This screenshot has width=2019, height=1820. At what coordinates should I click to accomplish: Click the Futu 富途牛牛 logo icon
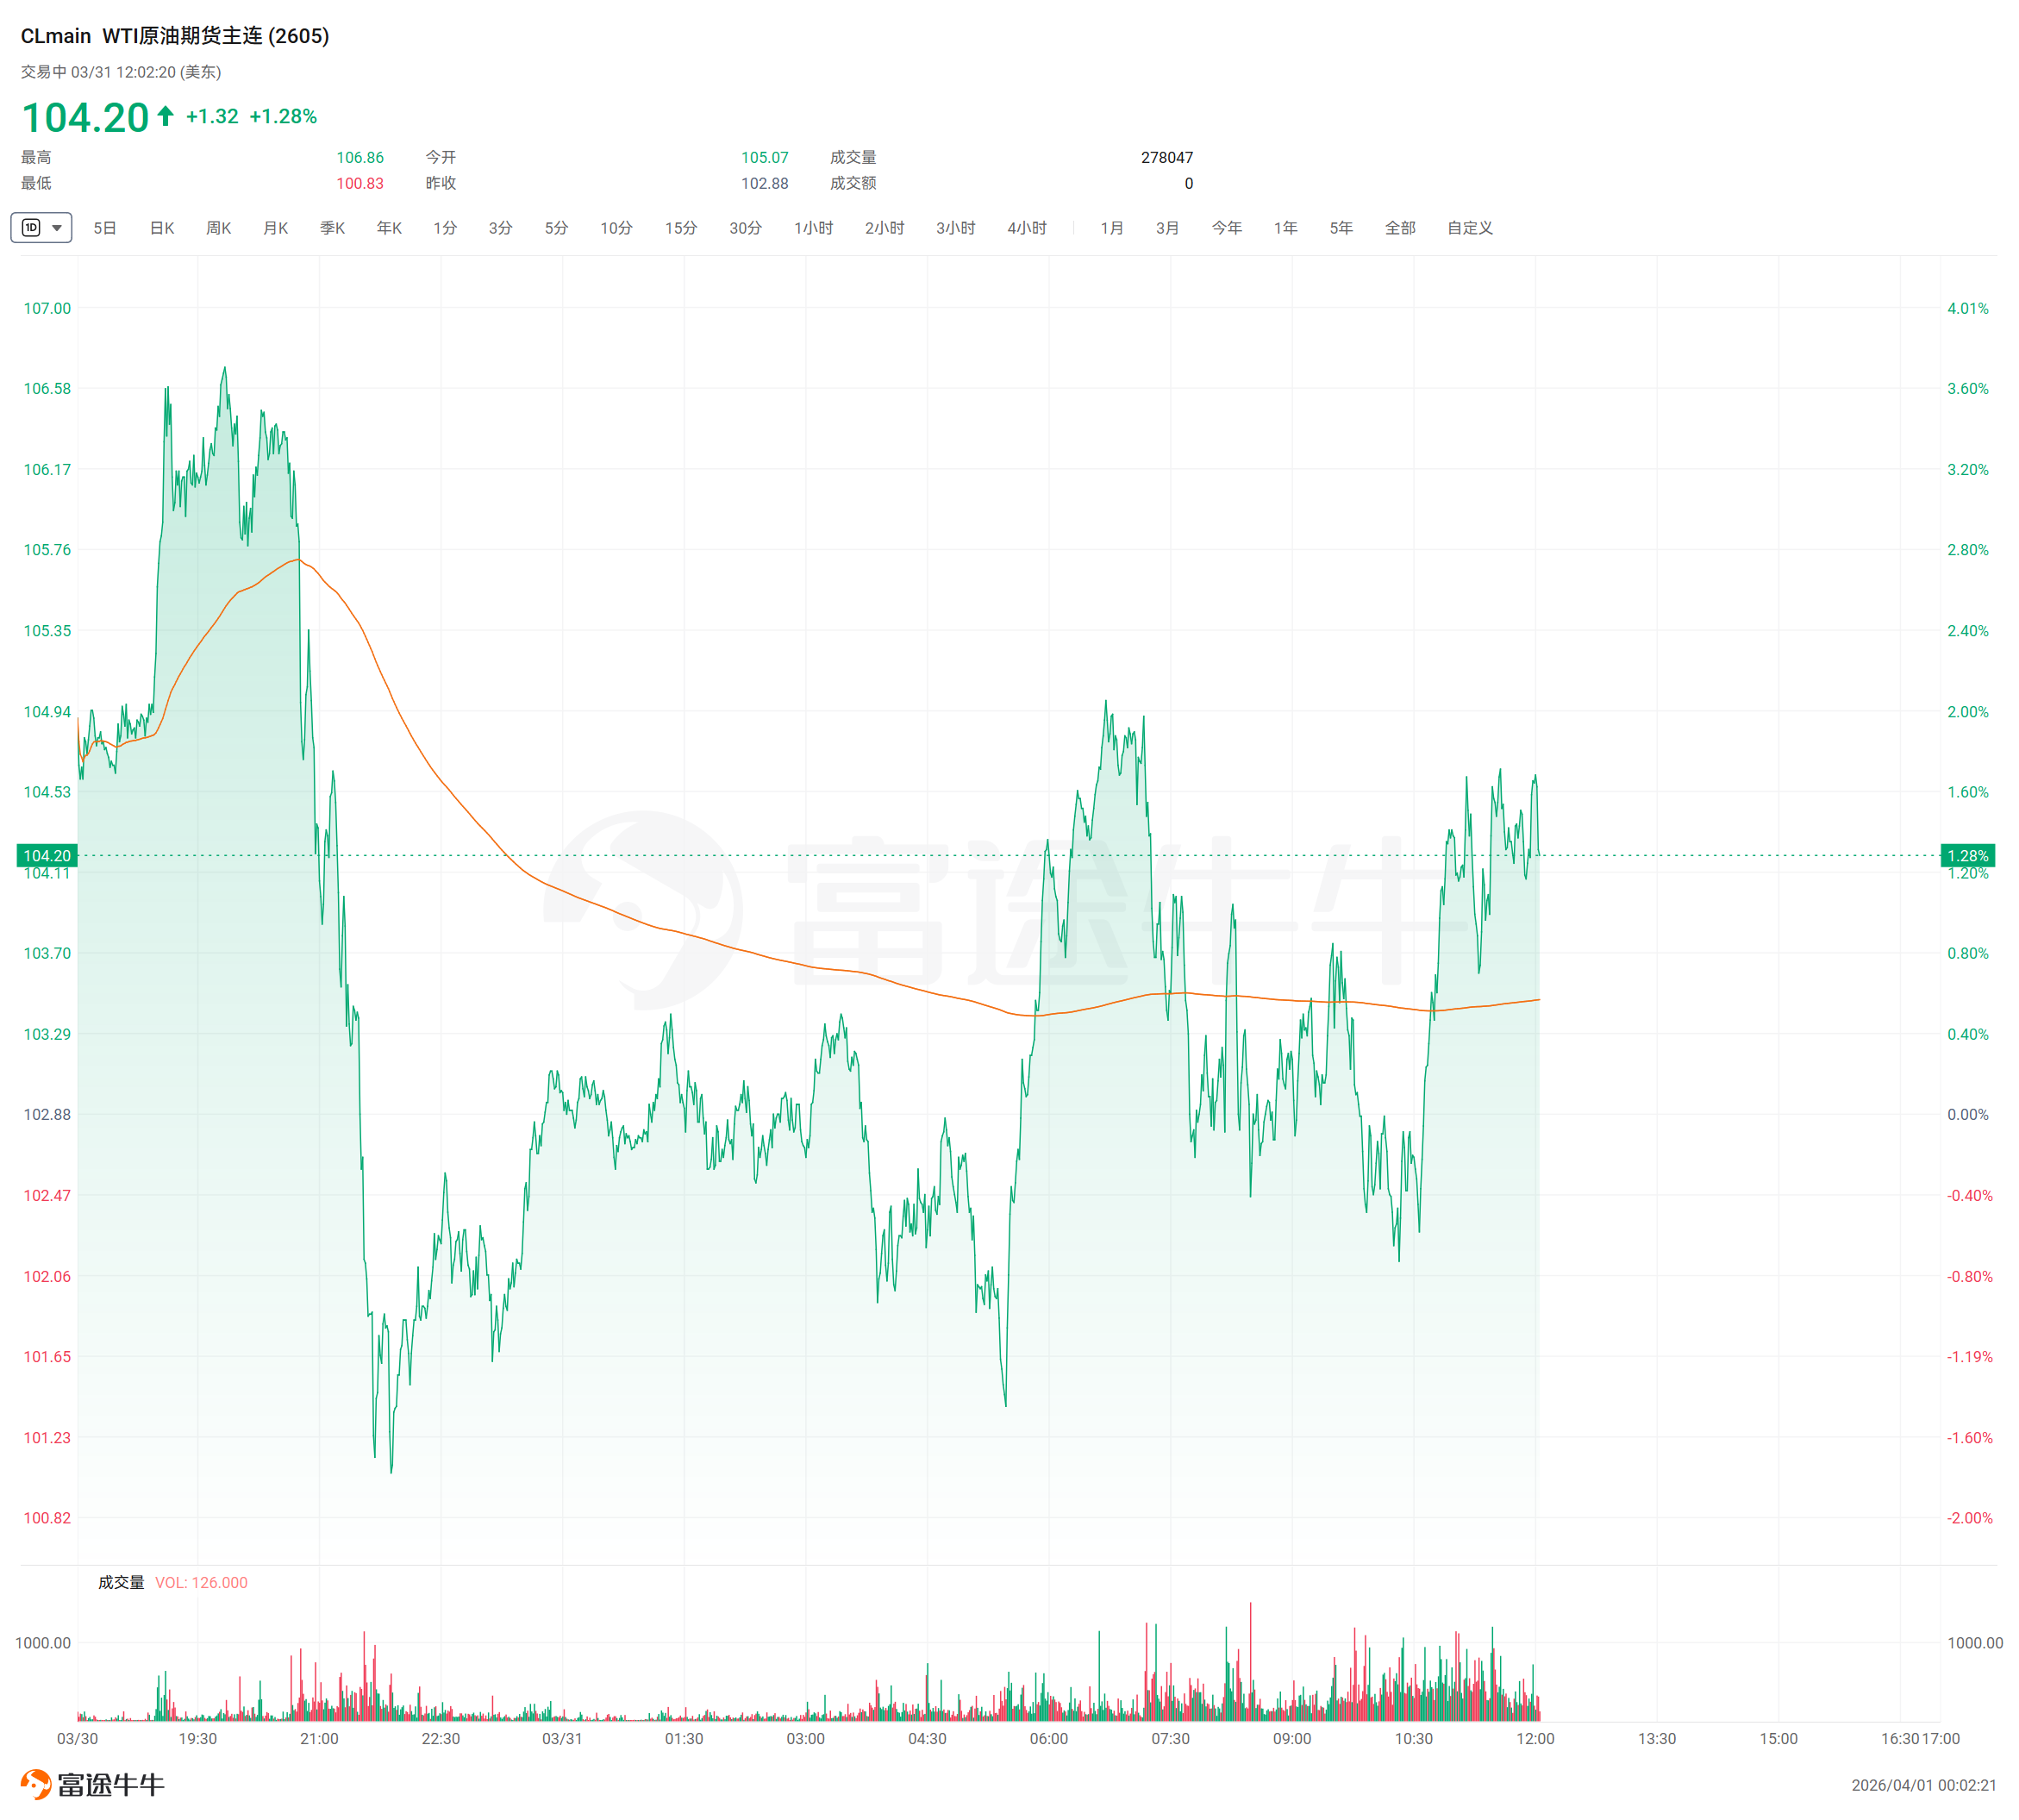click(x=36, y=1784)
